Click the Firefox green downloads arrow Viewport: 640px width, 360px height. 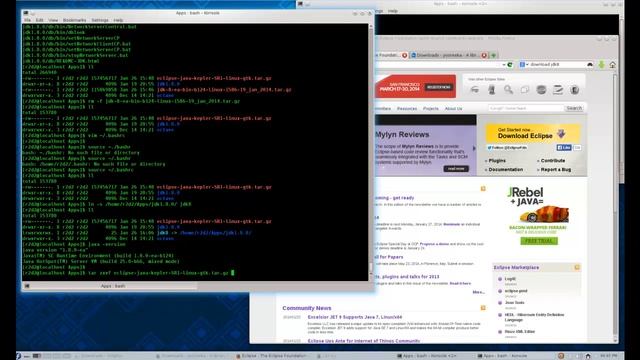(602, 64)
